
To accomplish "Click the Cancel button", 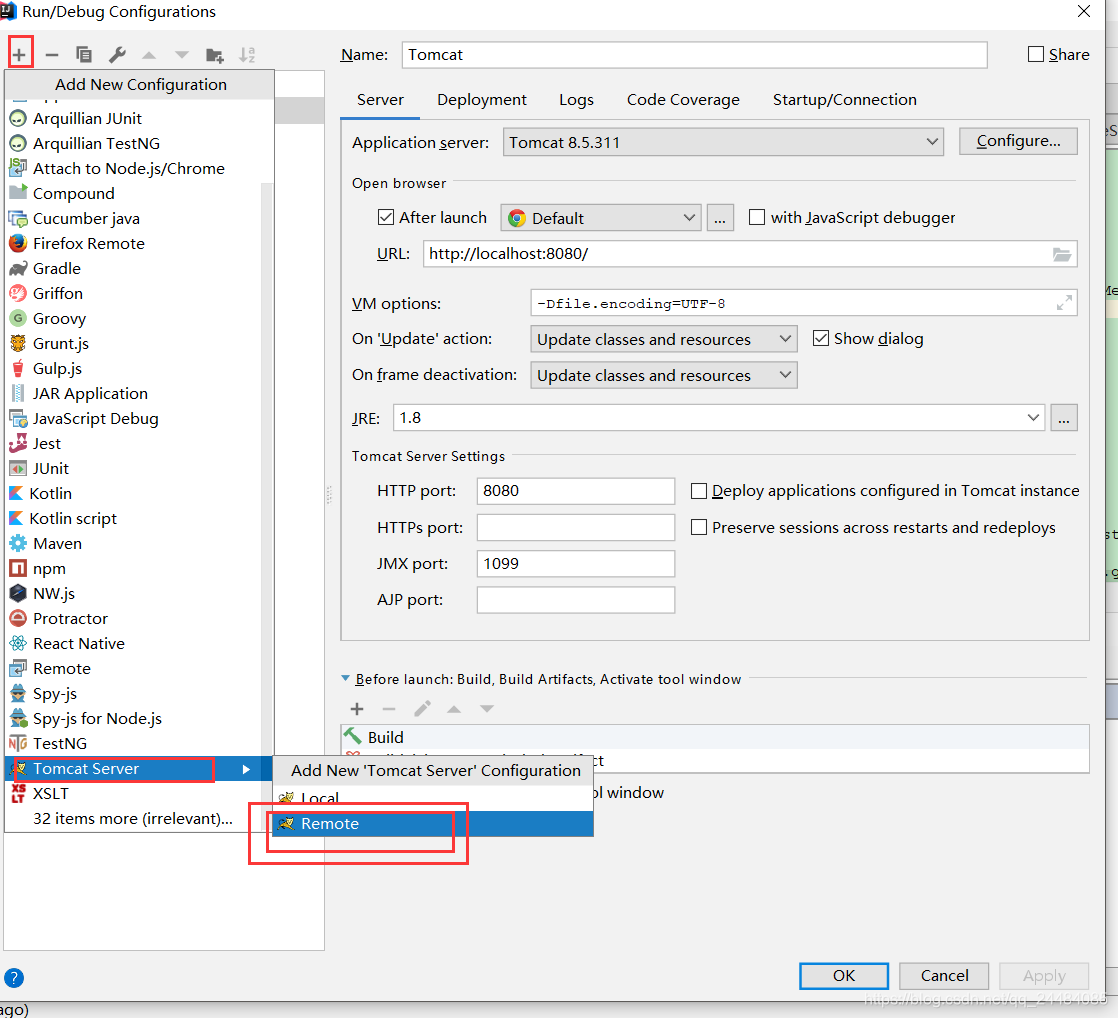I will click(x=944, y=975).
